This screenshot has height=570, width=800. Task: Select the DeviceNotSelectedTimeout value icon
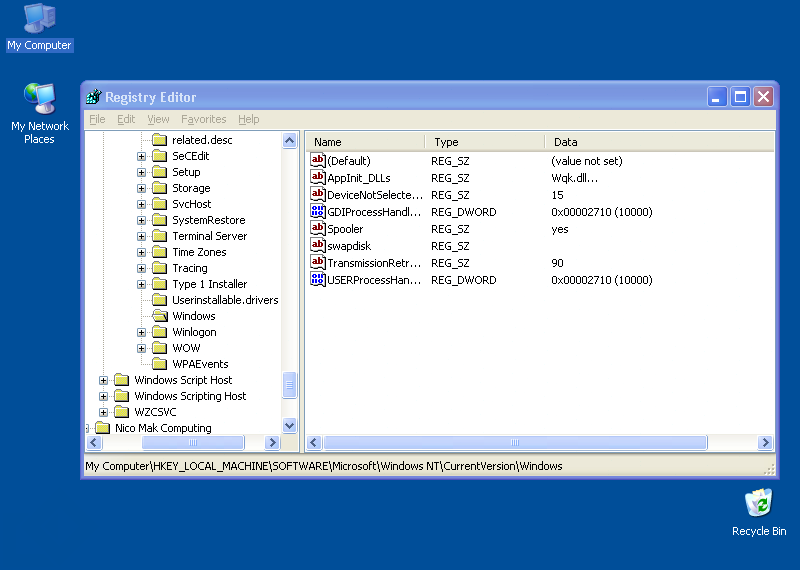pyautogui.click(x=317, y=194)
